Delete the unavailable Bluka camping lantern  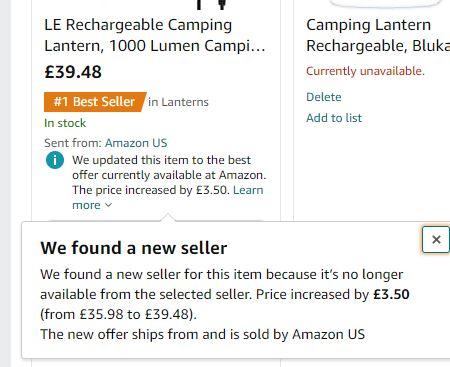click(324, 97)
